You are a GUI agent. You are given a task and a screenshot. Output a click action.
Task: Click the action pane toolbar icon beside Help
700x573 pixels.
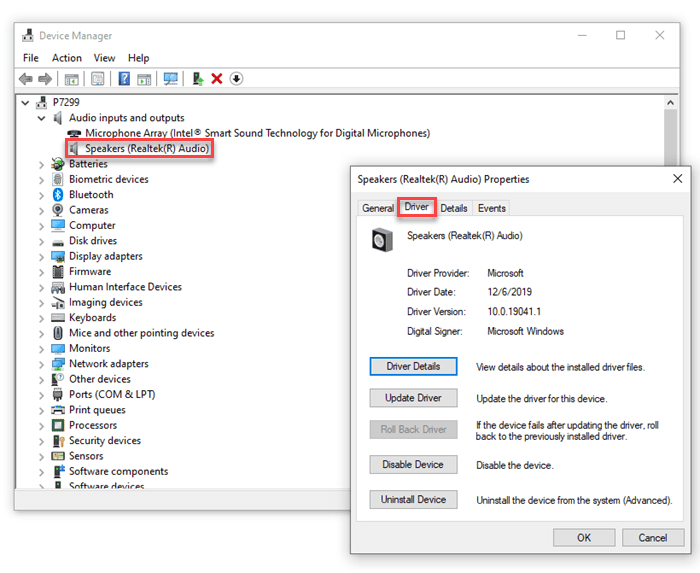point(144,79)
